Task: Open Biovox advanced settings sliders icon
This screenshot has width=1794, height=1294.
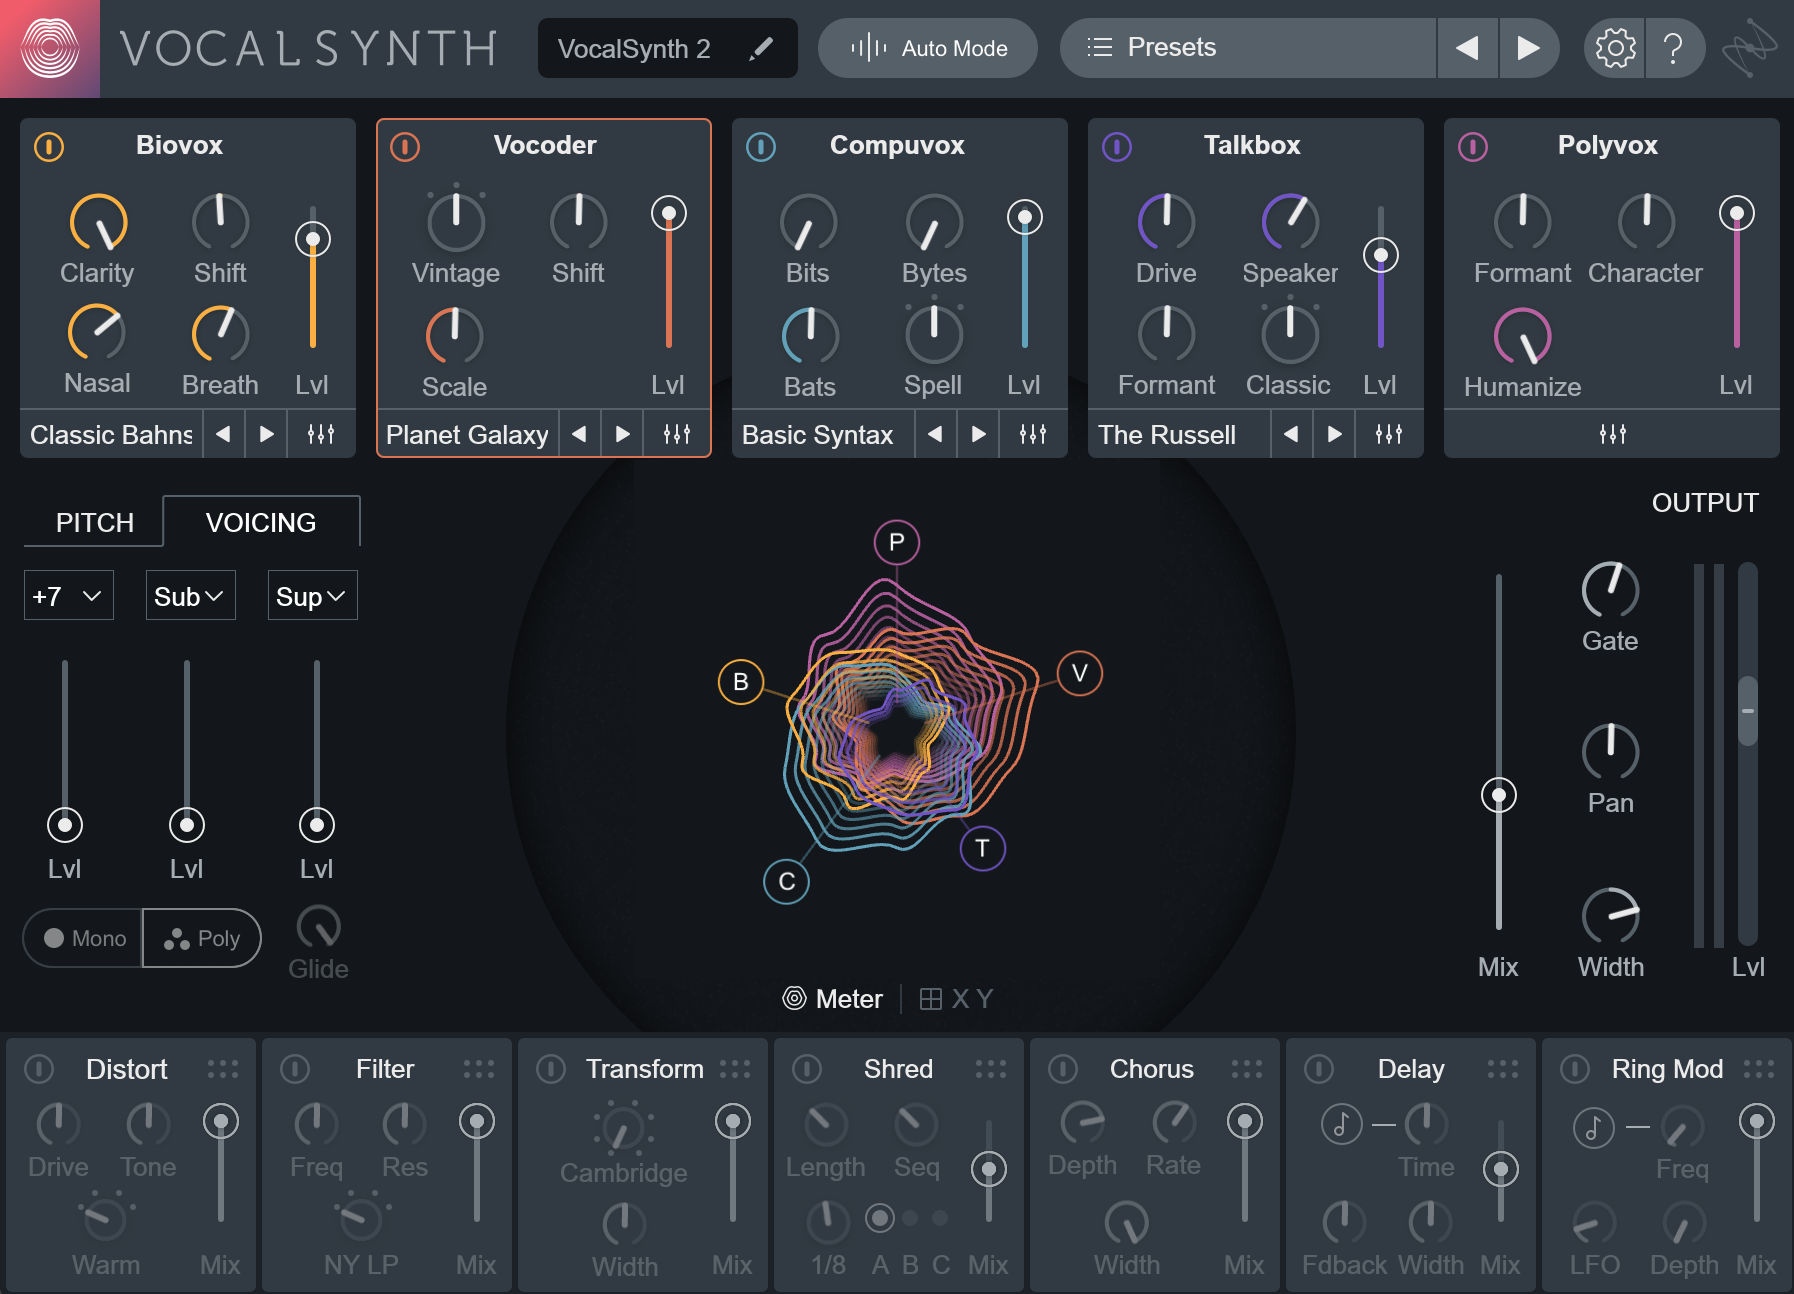Action: 321,434
